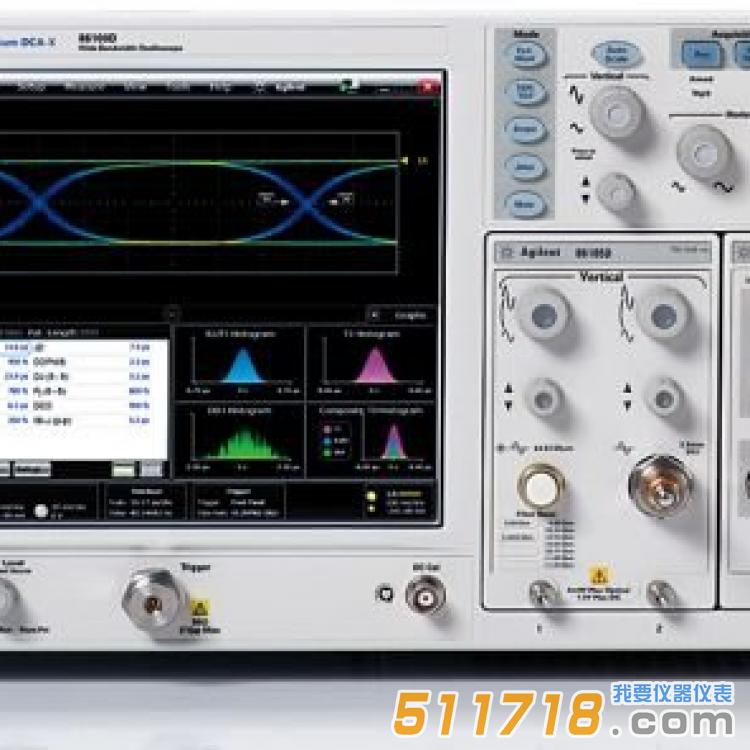The image size is (750, 750).
Task: Push the Eye/Mask Mode button
Action: pyautogui.click(x=525, y=55)
